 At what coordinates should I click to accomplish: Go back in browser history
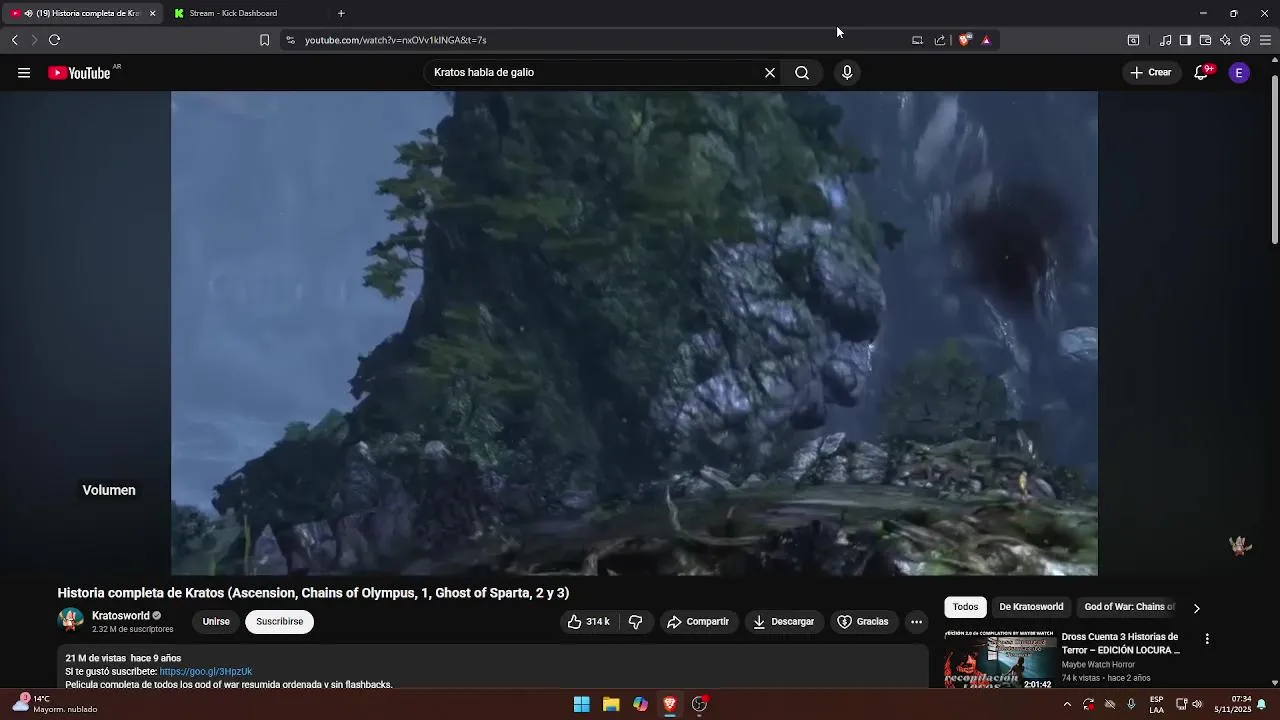pyautogui.click(x=14, y=40)
